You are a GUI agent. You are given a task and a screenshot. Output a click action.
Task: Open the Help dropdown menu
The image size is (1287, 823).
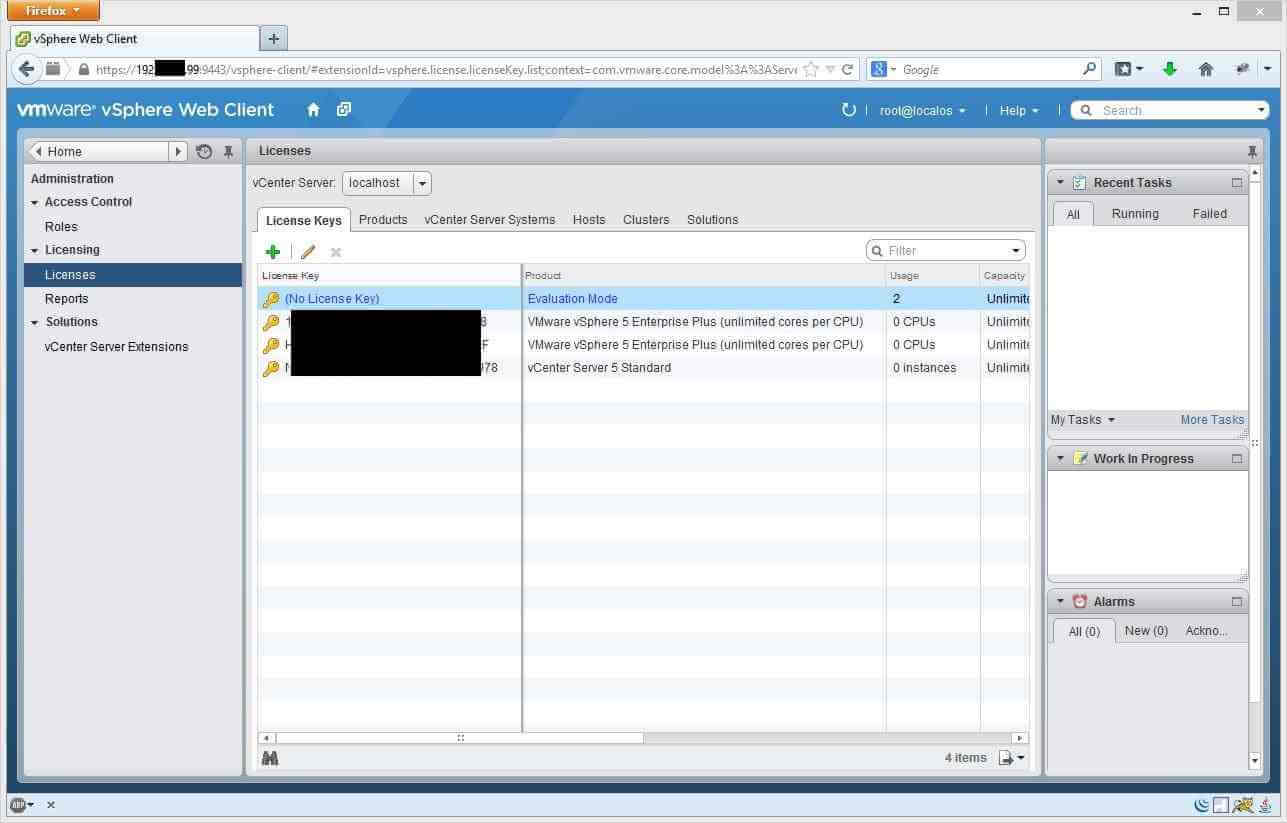point(1019,111)
